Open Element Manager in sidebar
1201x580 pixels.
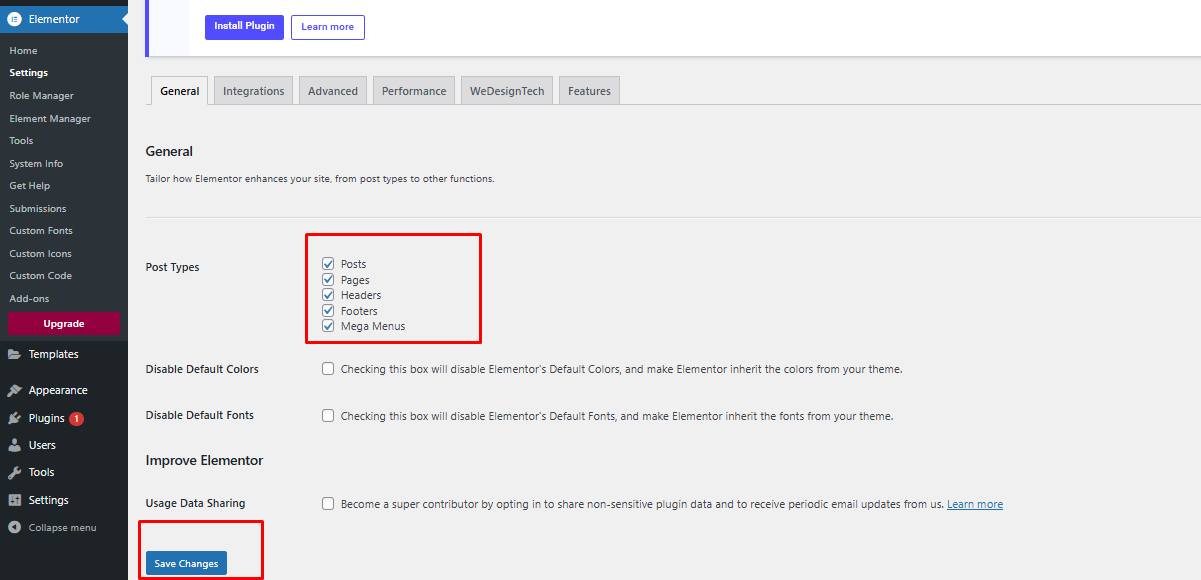(50, 118)
